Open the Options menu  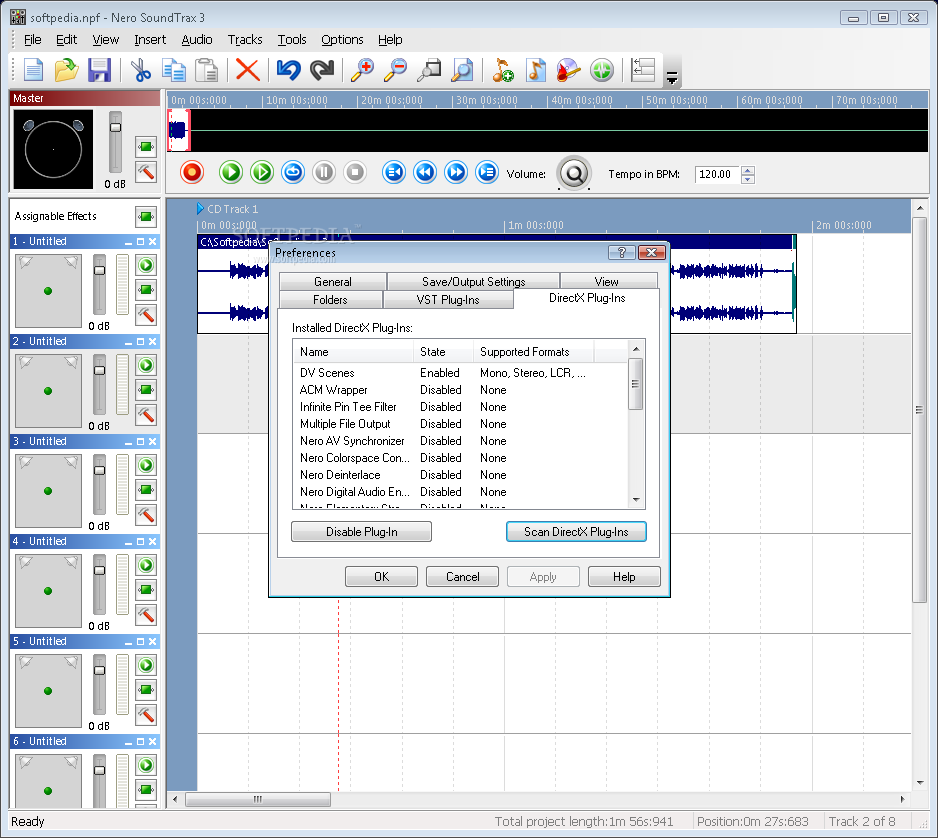(x=342, y=39)
